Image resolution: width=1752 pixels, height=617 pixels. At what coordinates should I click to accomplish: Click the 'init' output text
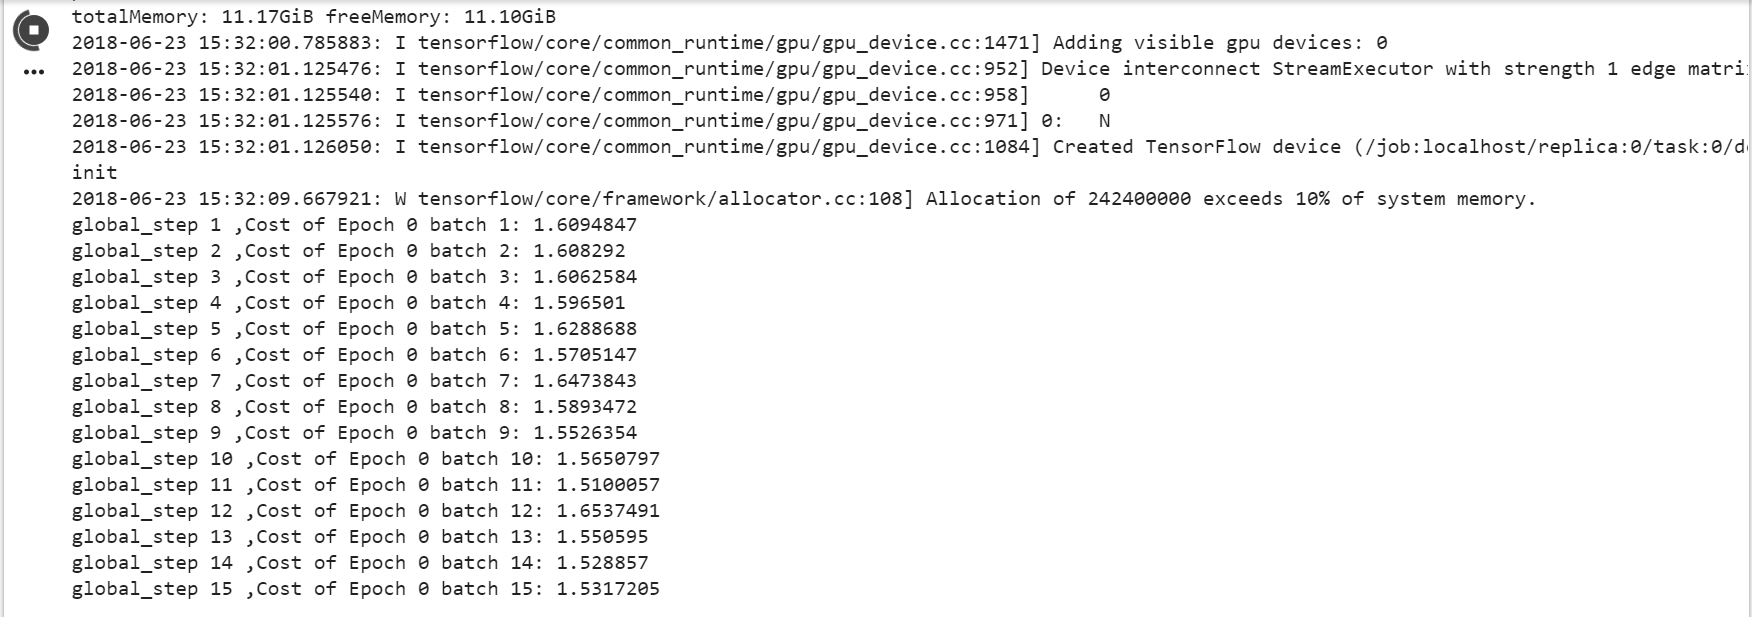click(94, 173)
